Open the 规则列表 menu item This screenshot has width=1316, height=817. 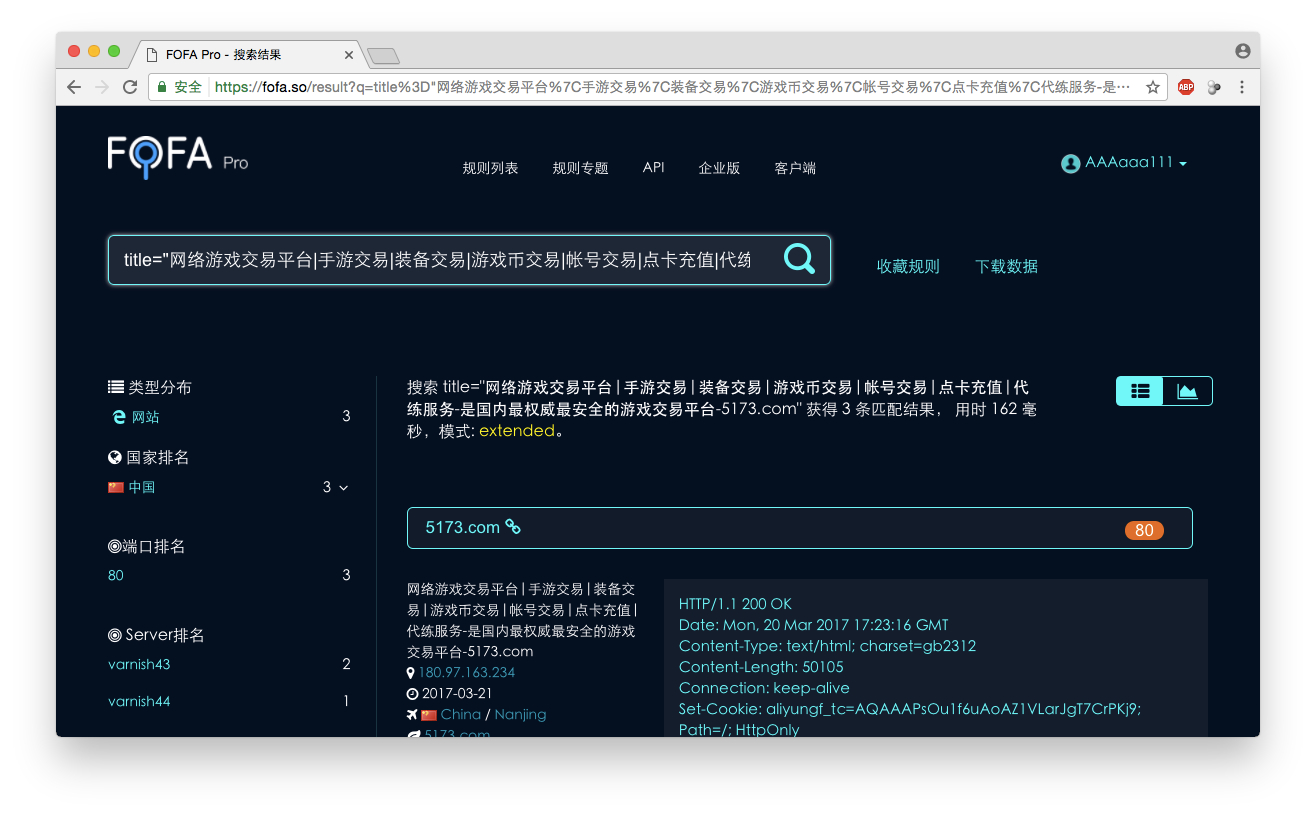(x=490, y=168)
